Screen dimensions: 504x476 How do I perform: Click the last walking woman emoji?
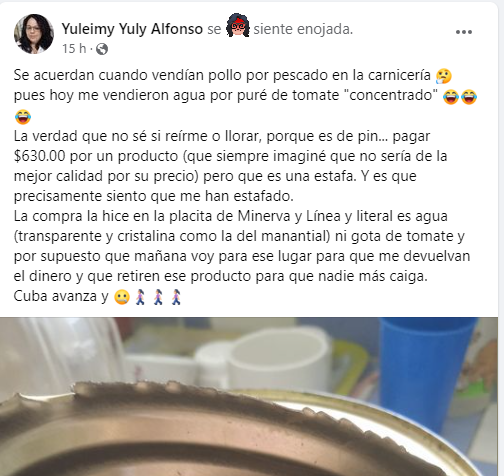[x=176, y=297]
